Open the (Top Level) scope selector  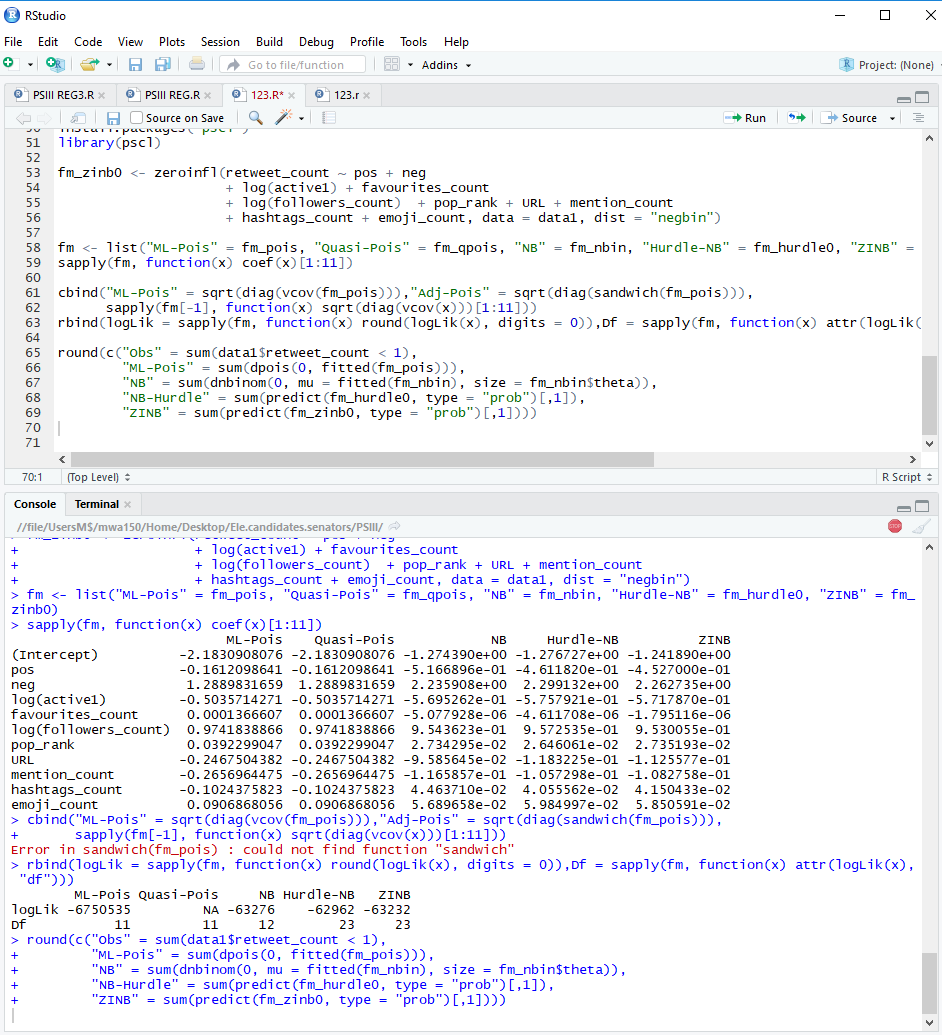click(x=98, y=477)
